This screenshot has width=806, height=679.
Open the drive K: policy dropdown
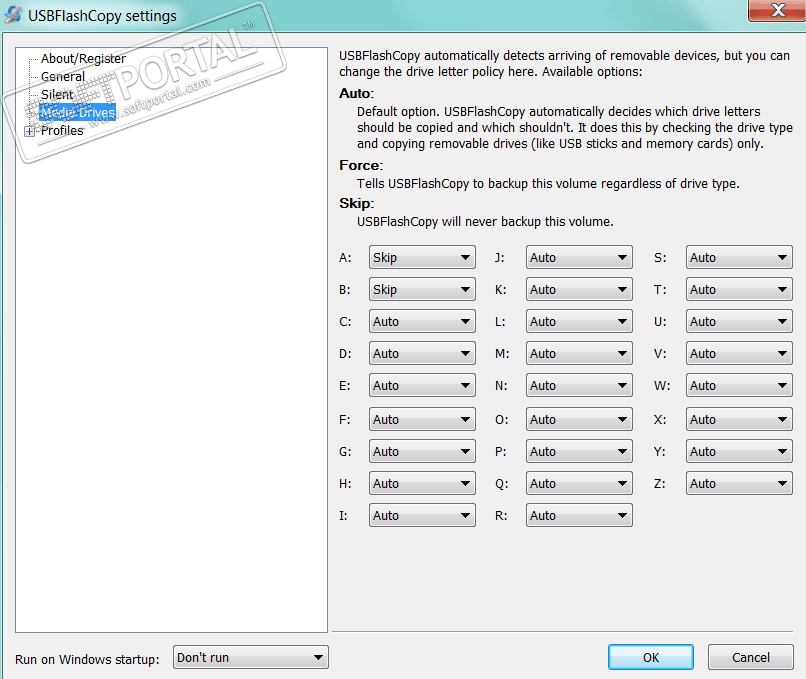tap(579, 289)
